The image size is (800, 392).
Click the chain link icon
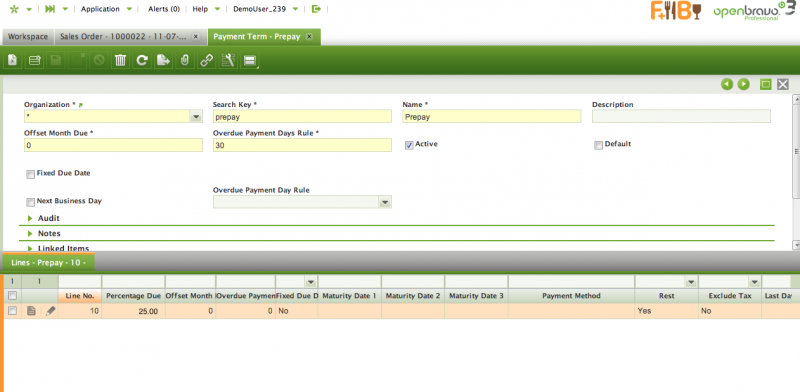click(206, 60)
